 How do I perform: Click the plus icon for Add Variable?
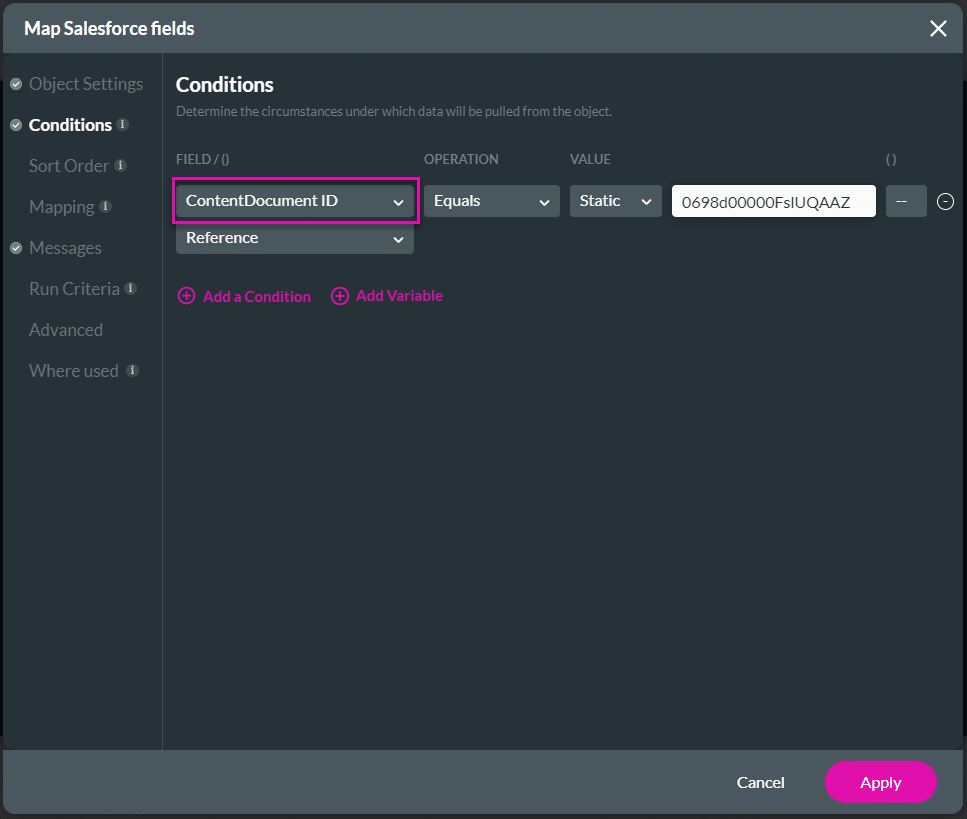point(340,296)
